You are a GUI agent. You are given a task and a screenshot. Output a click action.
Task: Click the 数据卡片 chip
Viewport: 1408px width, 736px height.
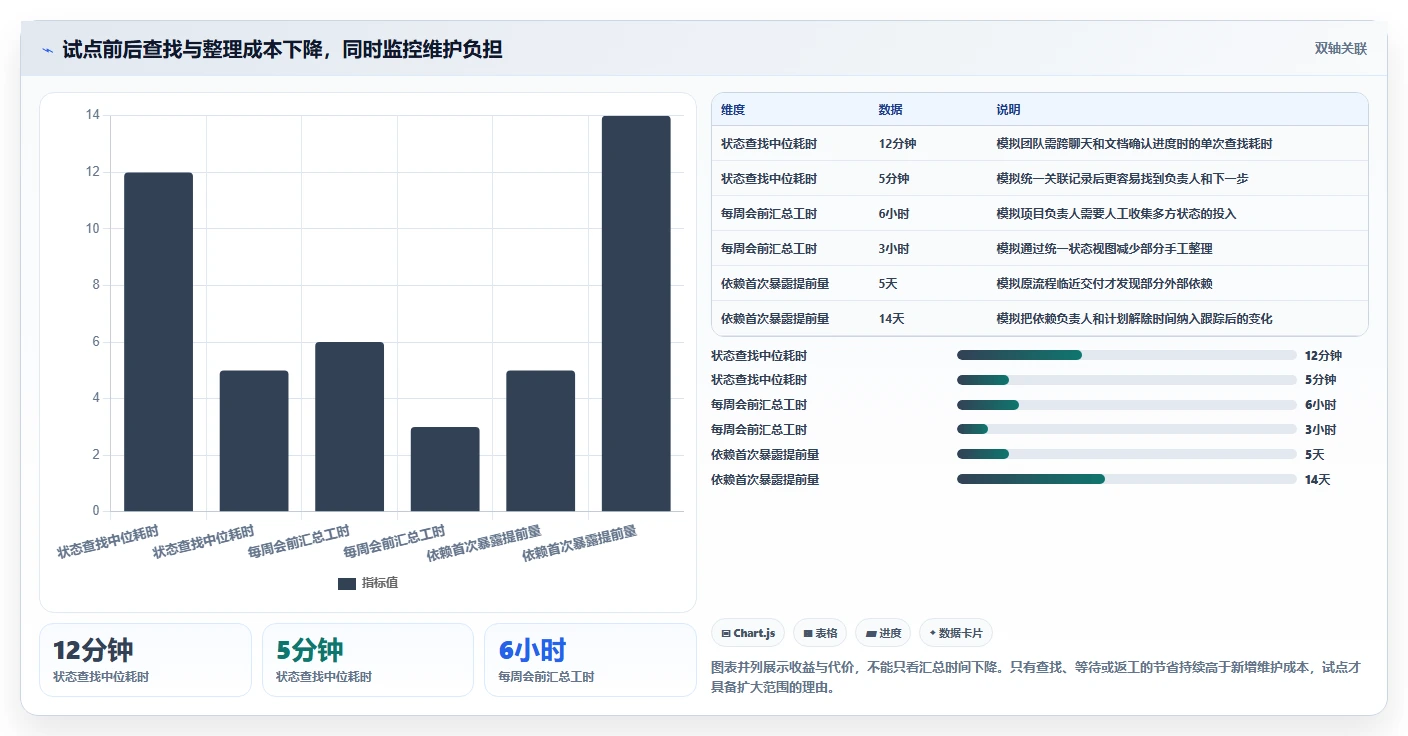coord(956,633)
